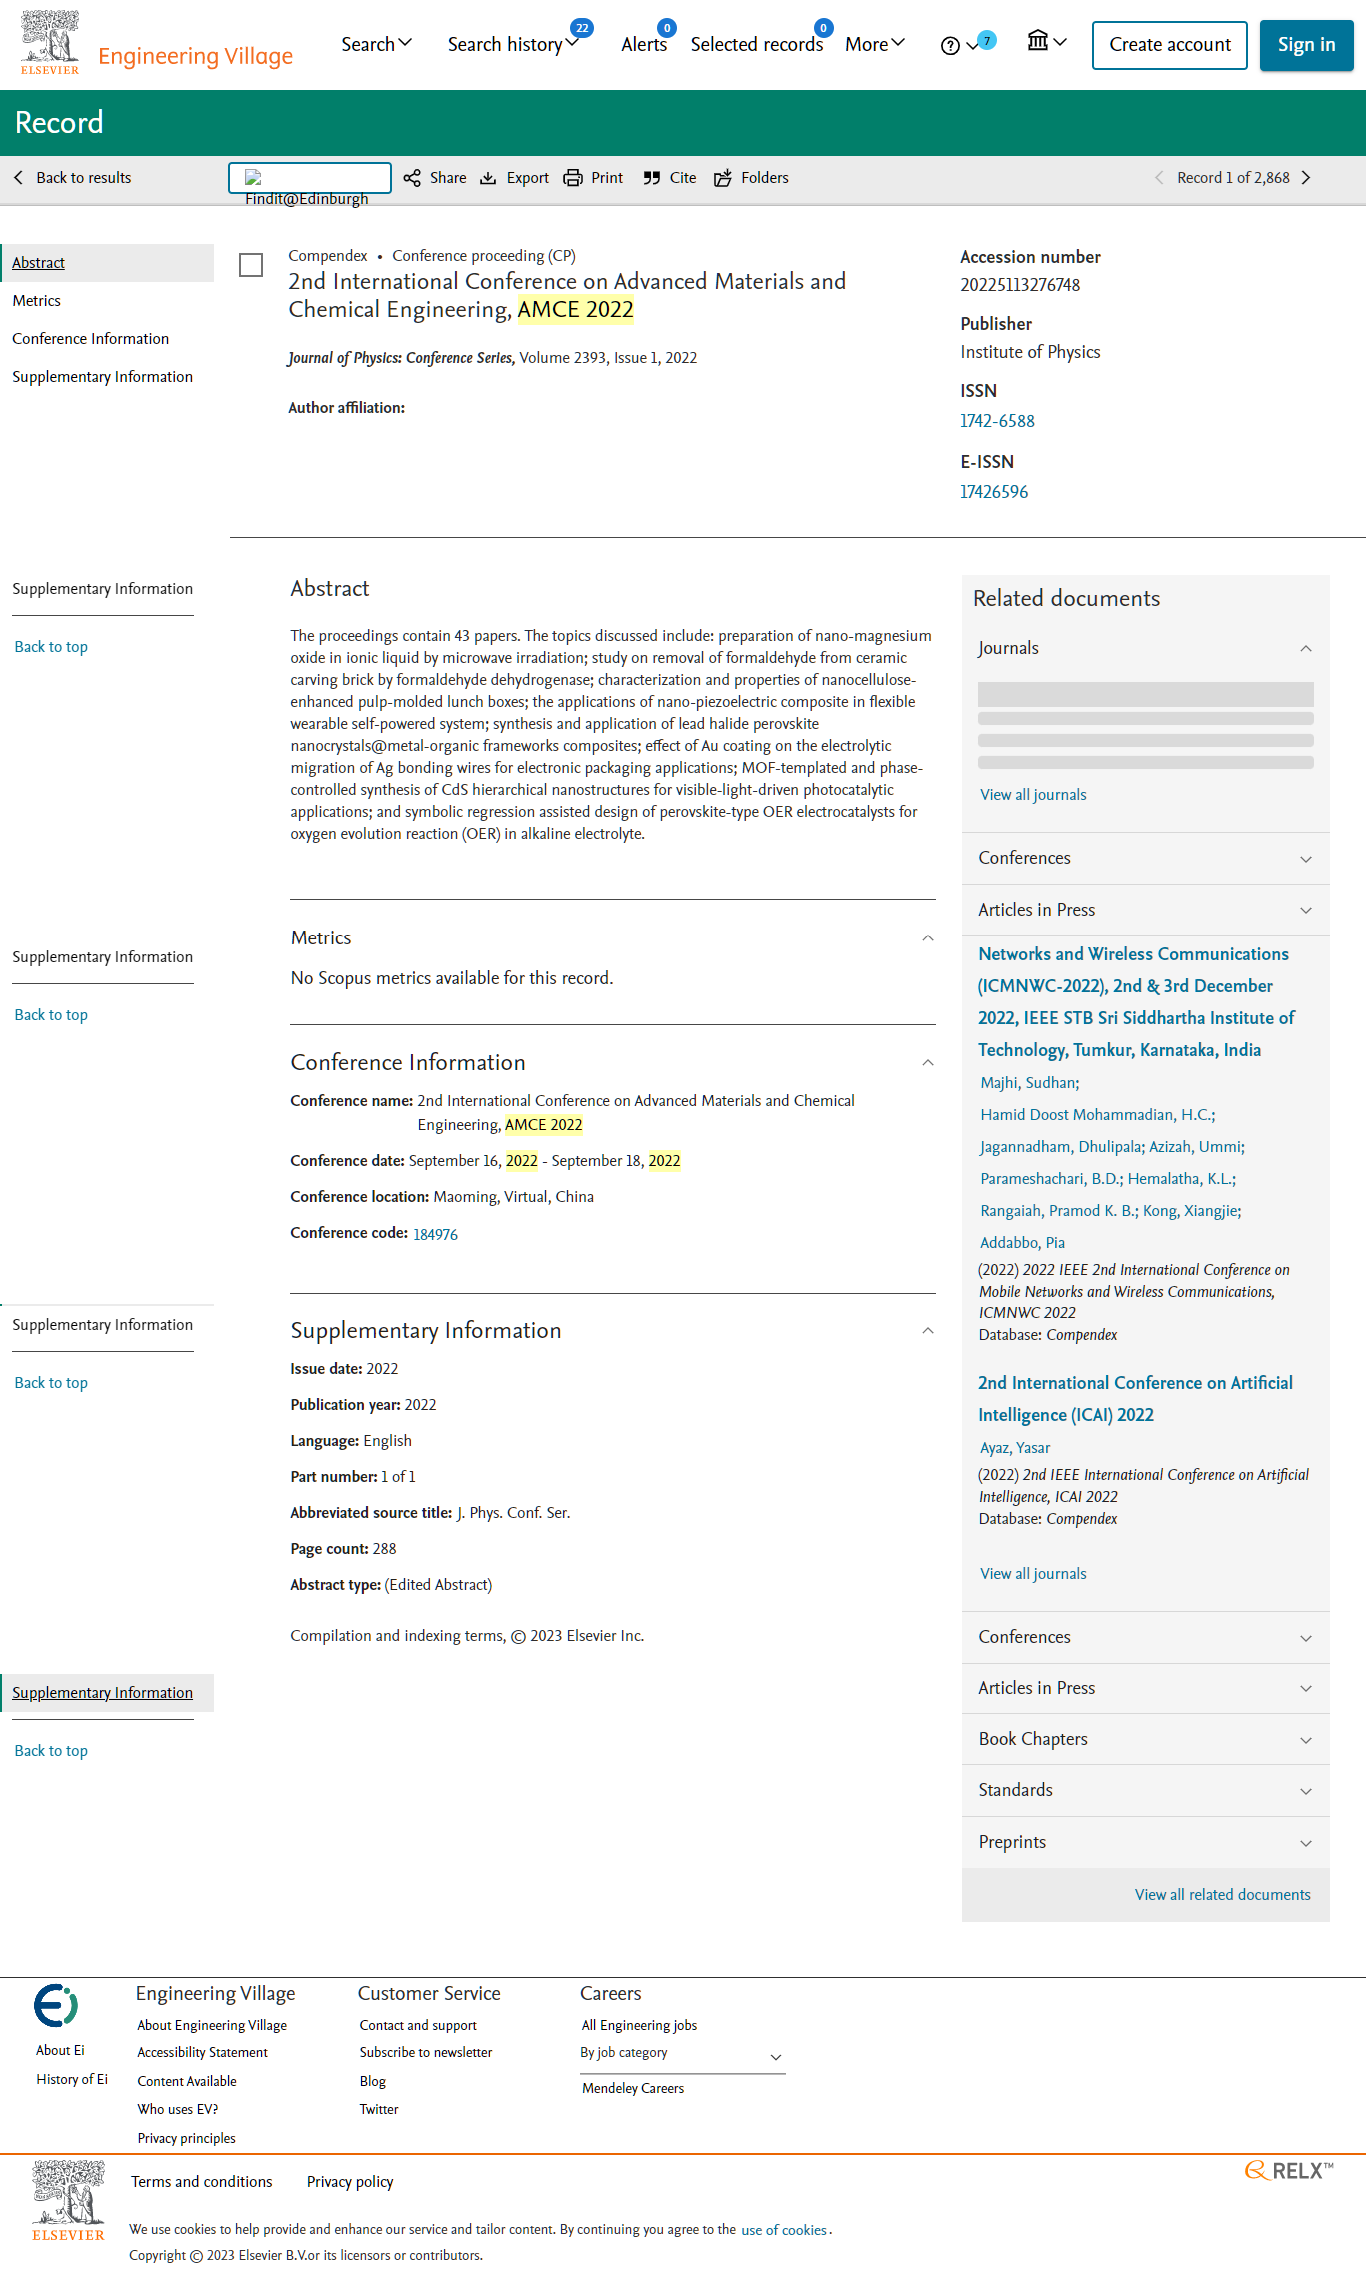The height and width of the screenshot is (2275, 1366).
Task: Open All Engineering jobs link
Action: [x=639, y=2025]
